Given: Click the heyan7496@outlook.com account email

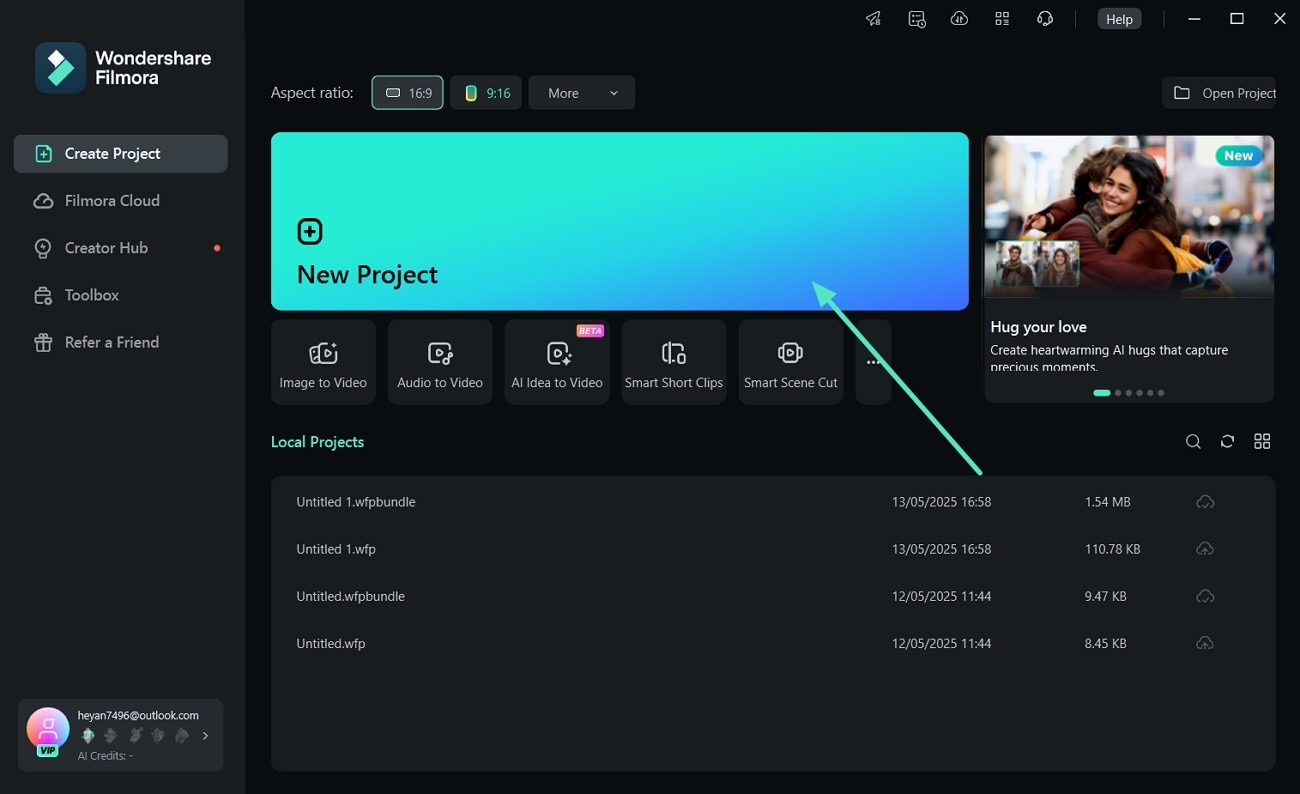Looking at the screenshot, I should [138, 715].
